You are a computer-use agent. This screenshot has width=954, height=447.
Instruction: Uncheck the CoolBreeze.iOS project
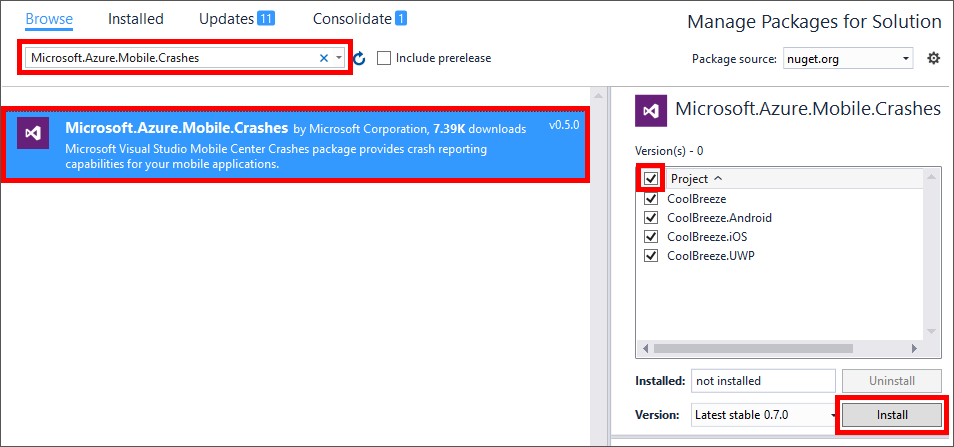[651, 236]
